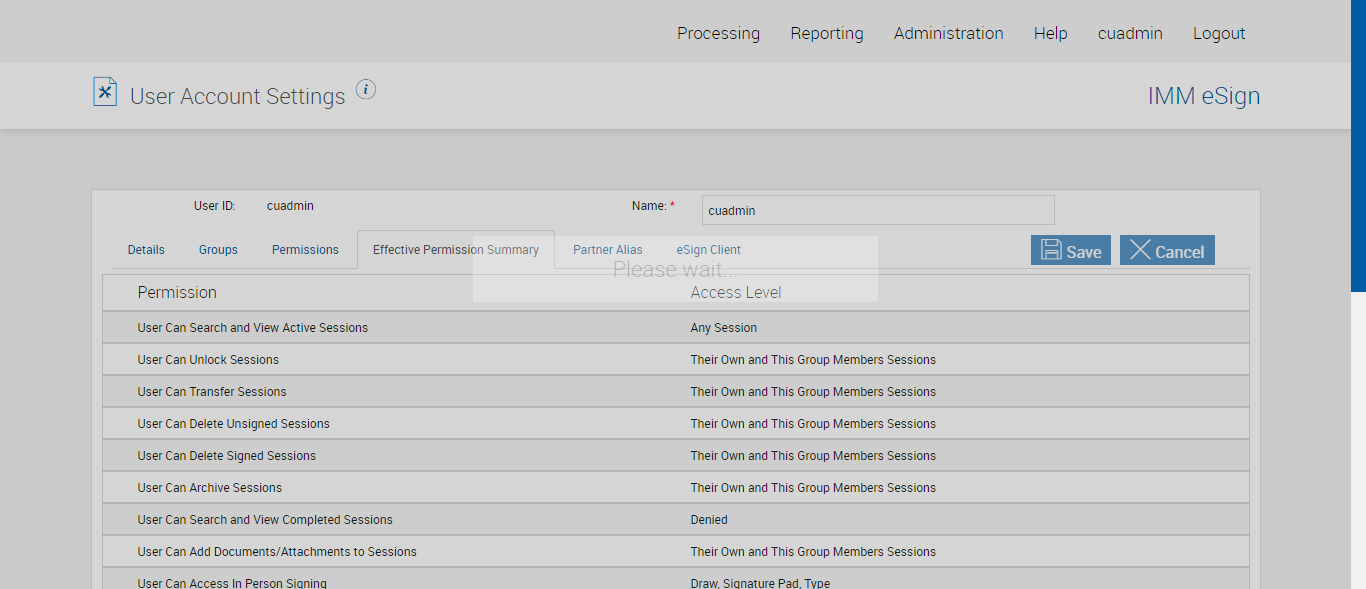Open the Reporting menu

(x=827, y=33)
